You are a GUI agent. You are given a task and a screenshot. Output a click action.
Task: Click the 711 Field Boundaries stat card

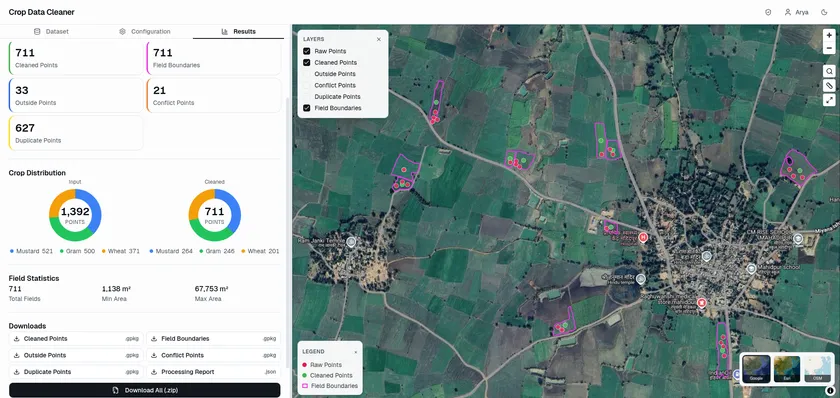click(x=214, y=58)
